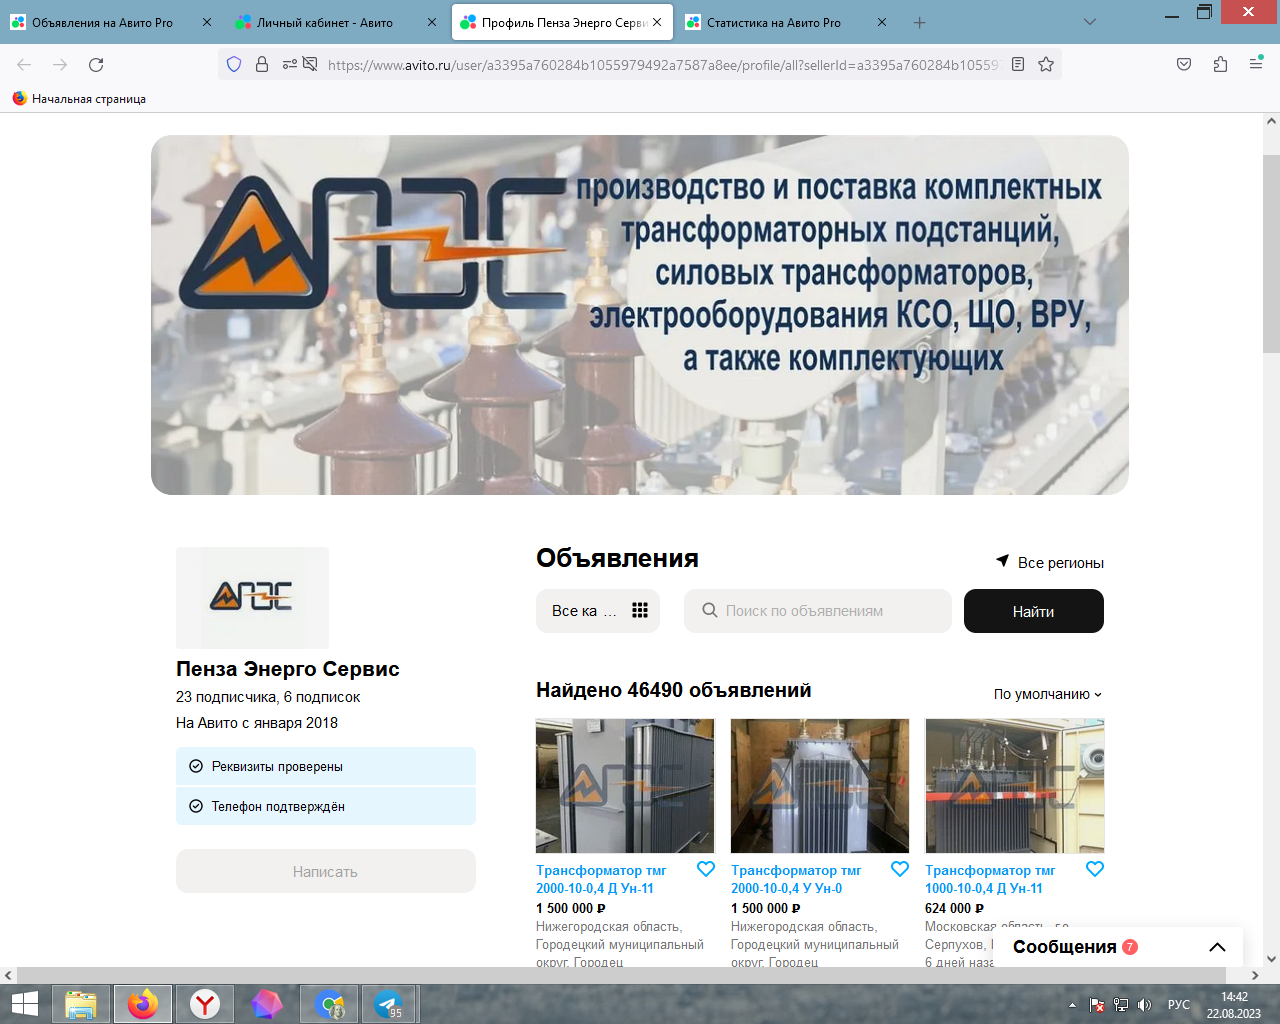Open the list all tabs dropdown
The image size is (1280, 1024).
1090,22
